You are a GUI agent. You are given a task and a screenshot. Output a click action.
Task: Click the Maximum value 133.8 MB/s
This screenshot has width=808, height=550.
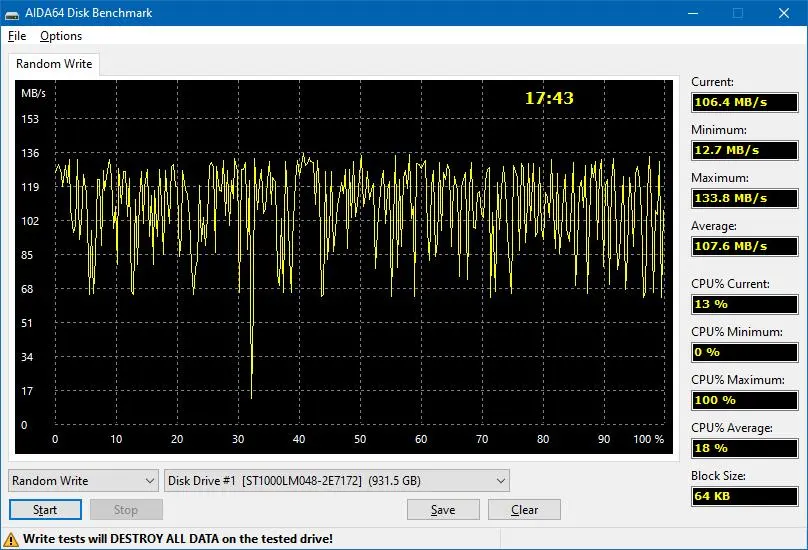coord(745,198)
